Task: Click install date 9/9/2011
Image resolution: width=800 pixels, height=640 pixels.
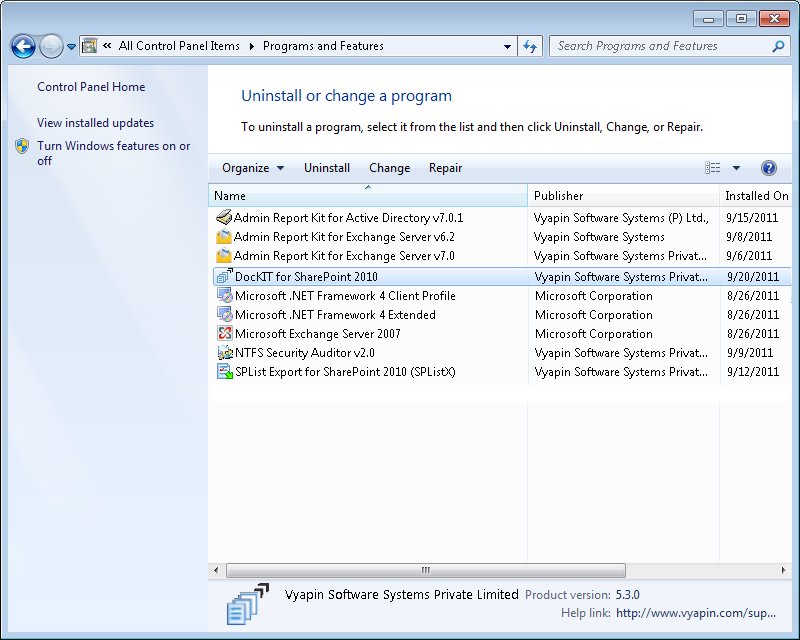Action: (750, 353)
